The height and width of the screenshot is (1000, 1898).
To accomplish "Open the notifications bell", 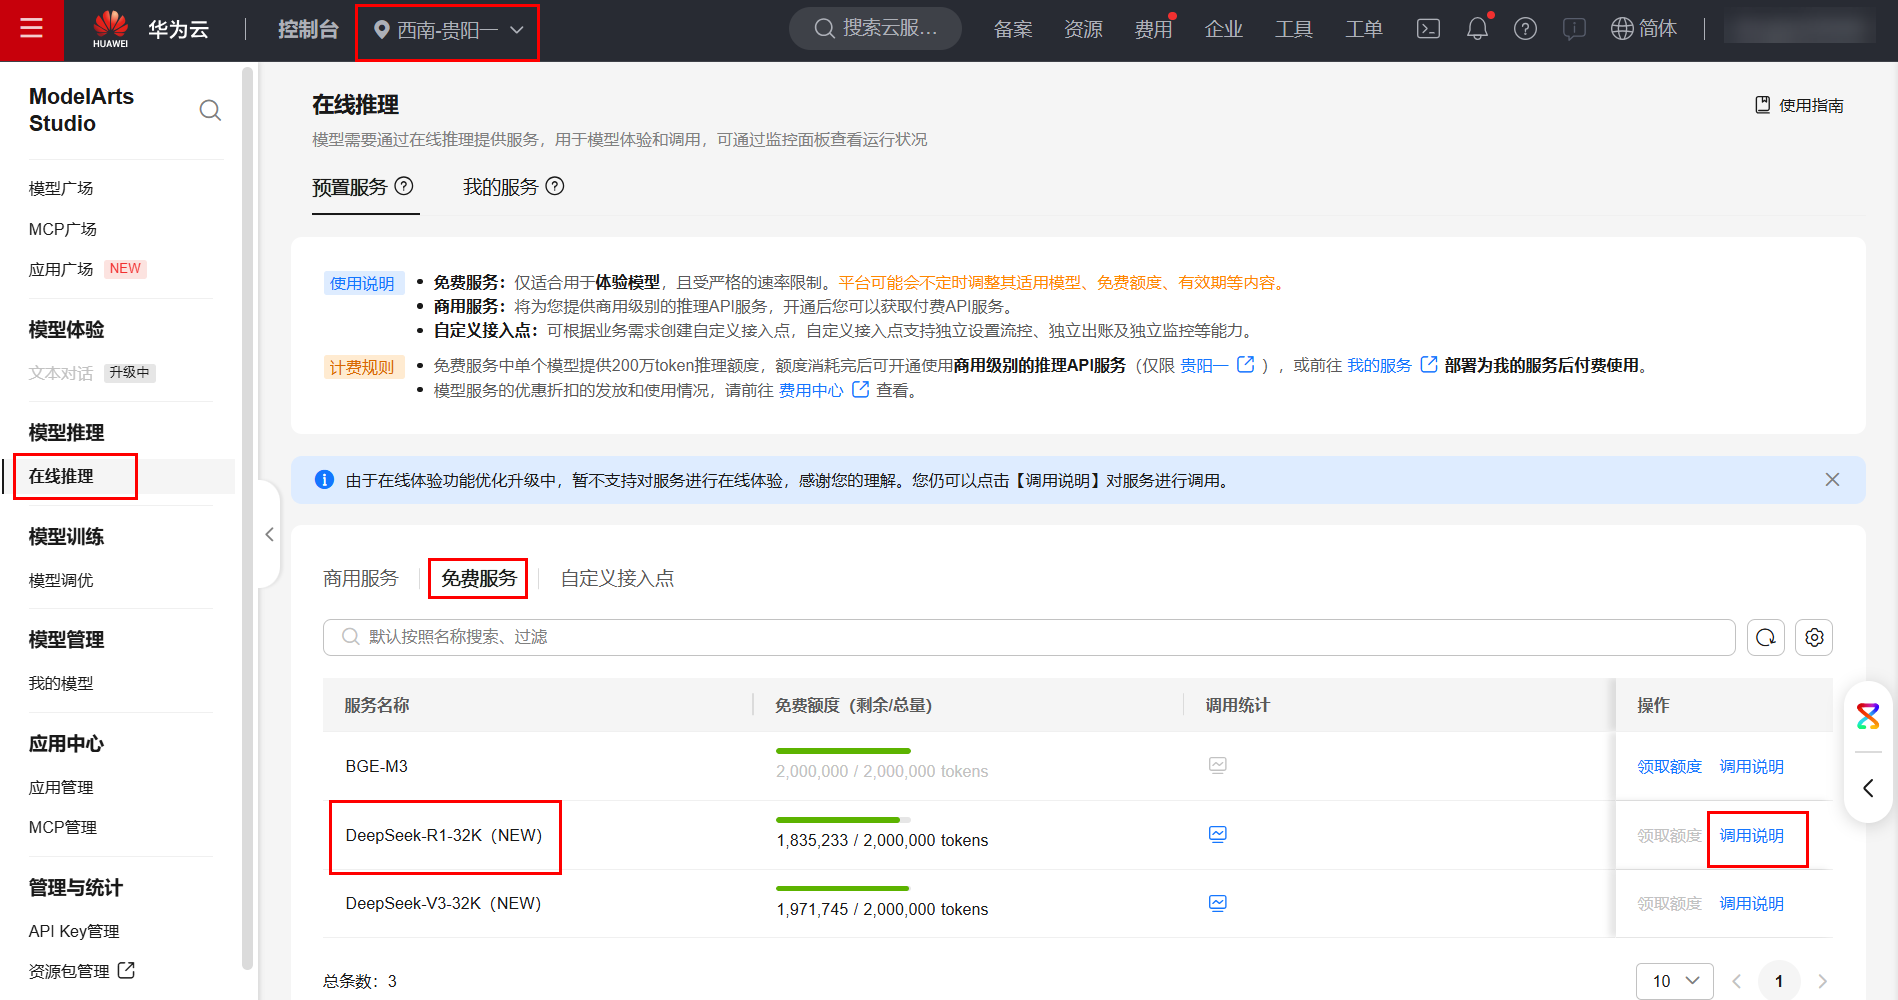I will 1477,29.
